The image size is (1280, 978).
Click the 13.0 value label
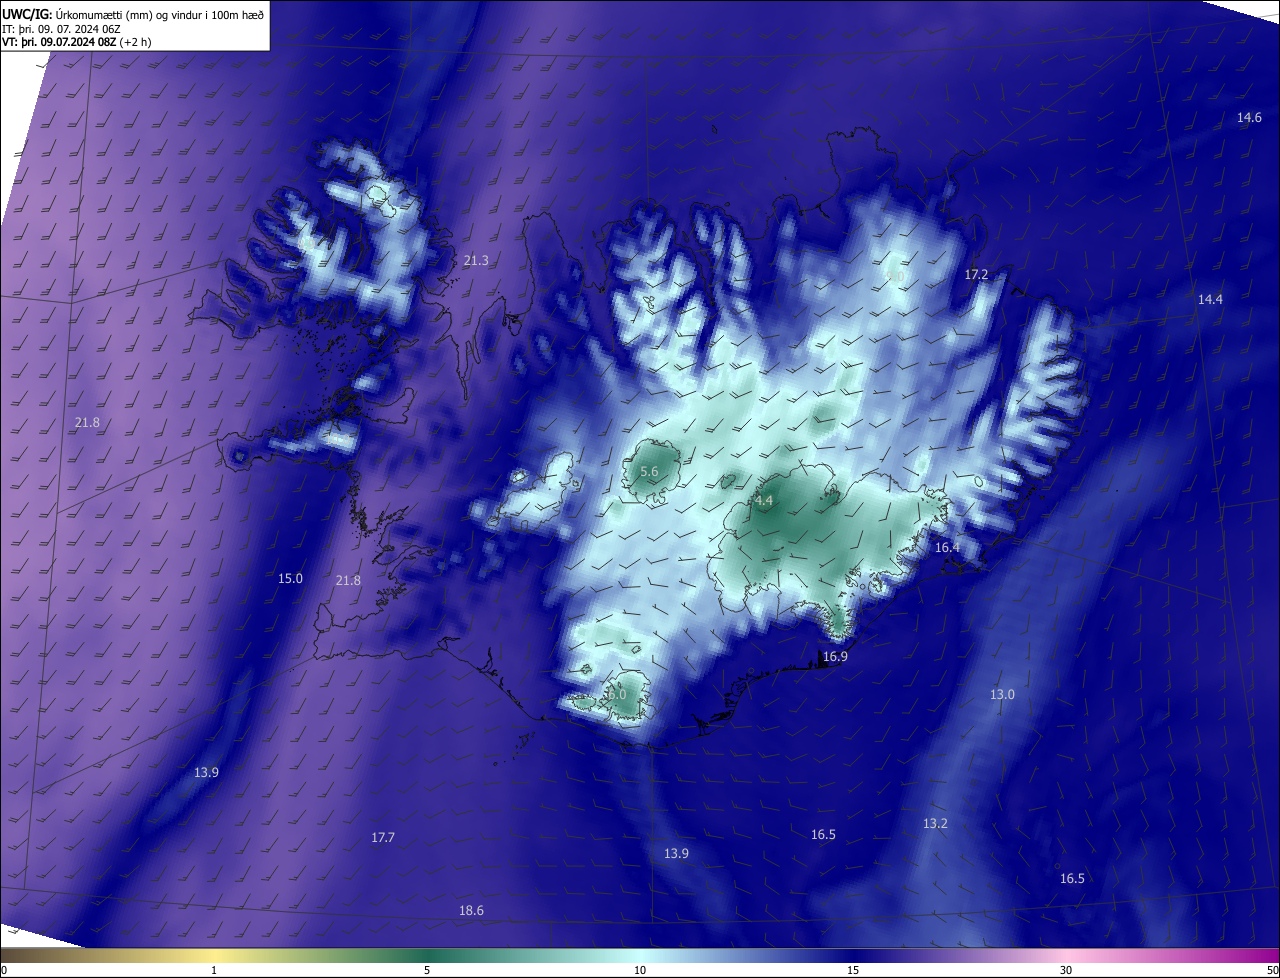point(1002,695)
